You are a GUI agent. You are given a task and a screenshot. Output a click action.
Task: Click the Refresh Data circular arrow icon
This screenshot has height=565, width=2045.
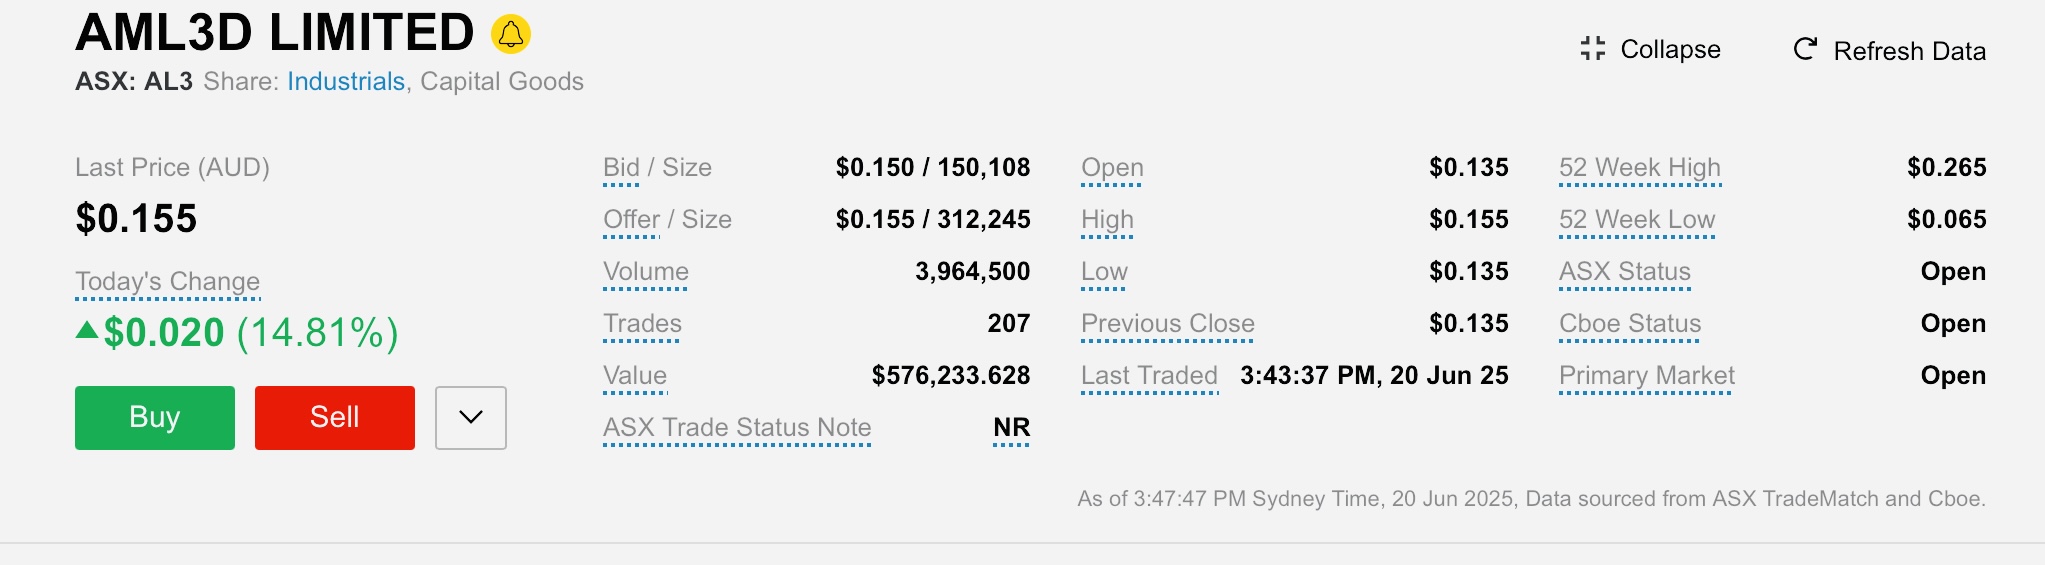tap(1805, 49)
